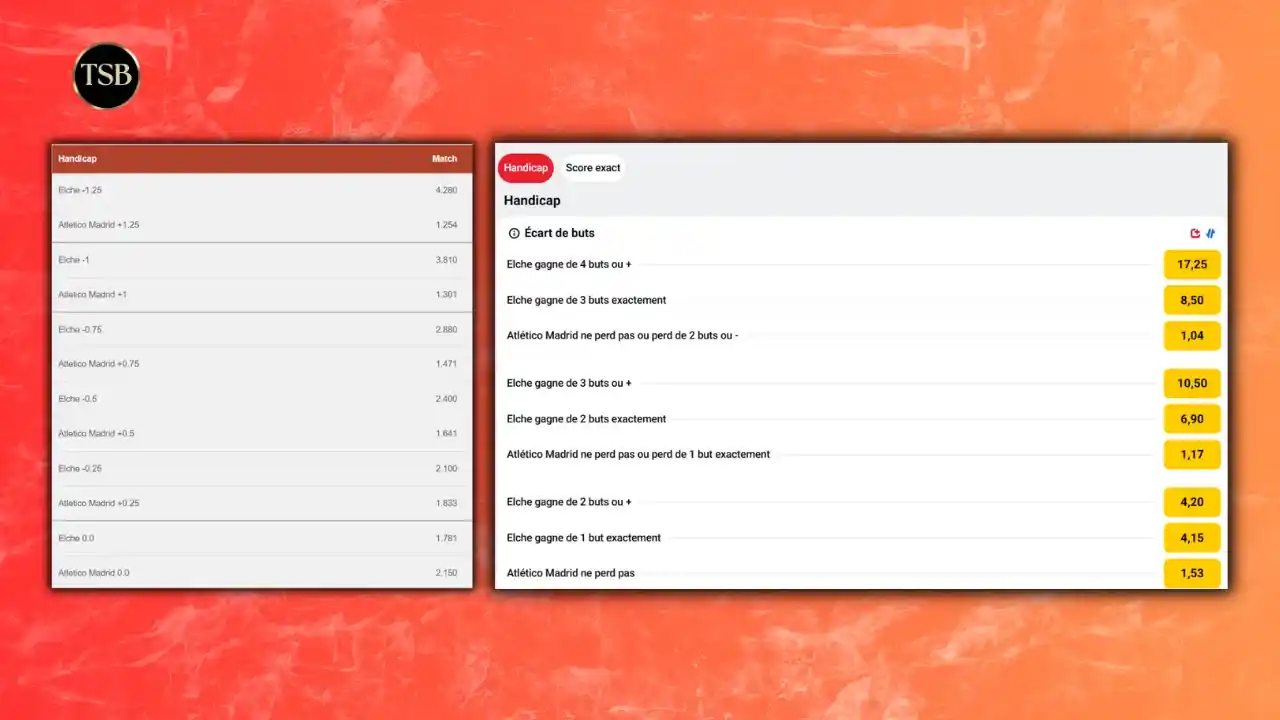The image size is (1280, 720).
Task: Click the 1.471 odds value
Action: click(x=446, y=364)
